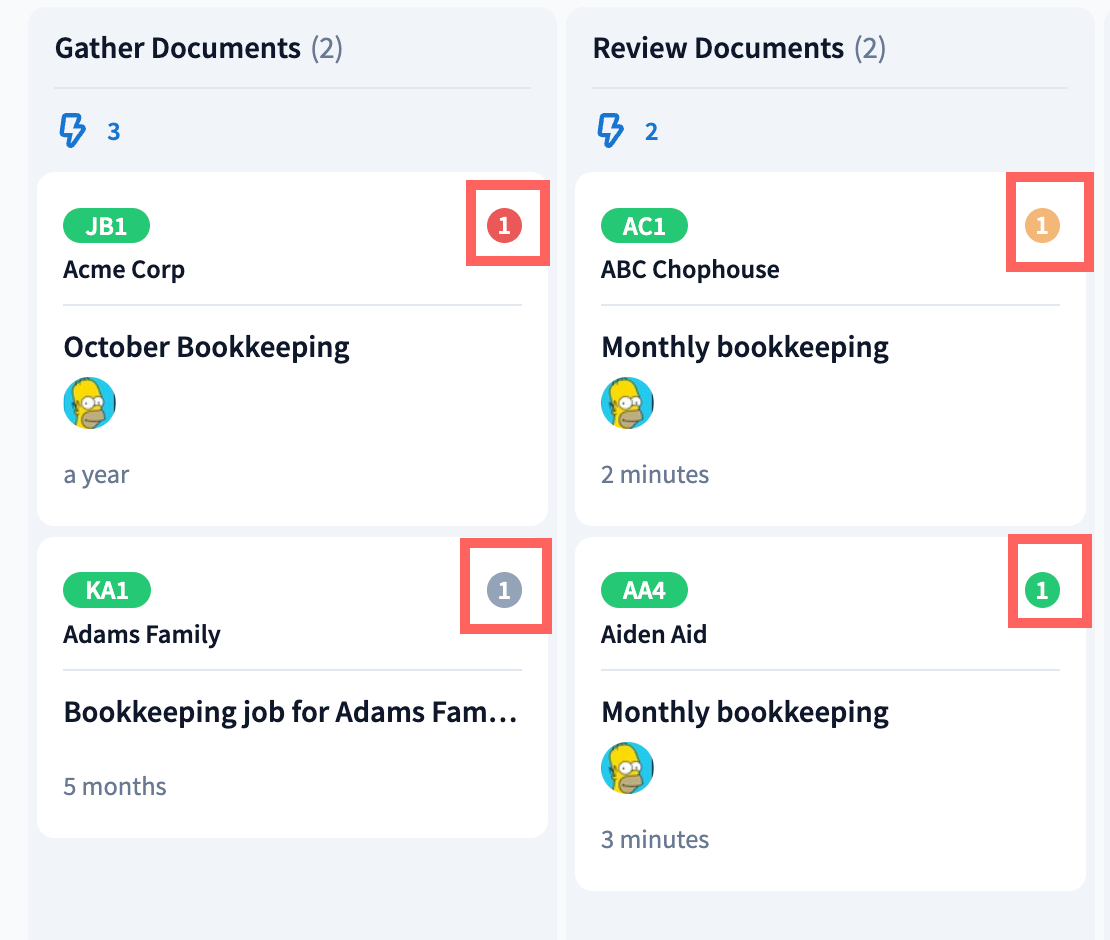Image resolution: width=1110 pixels, height=940 pixels.
Task: Open the Bookkeeping job for Adams Family
Action: click(290, 712)
